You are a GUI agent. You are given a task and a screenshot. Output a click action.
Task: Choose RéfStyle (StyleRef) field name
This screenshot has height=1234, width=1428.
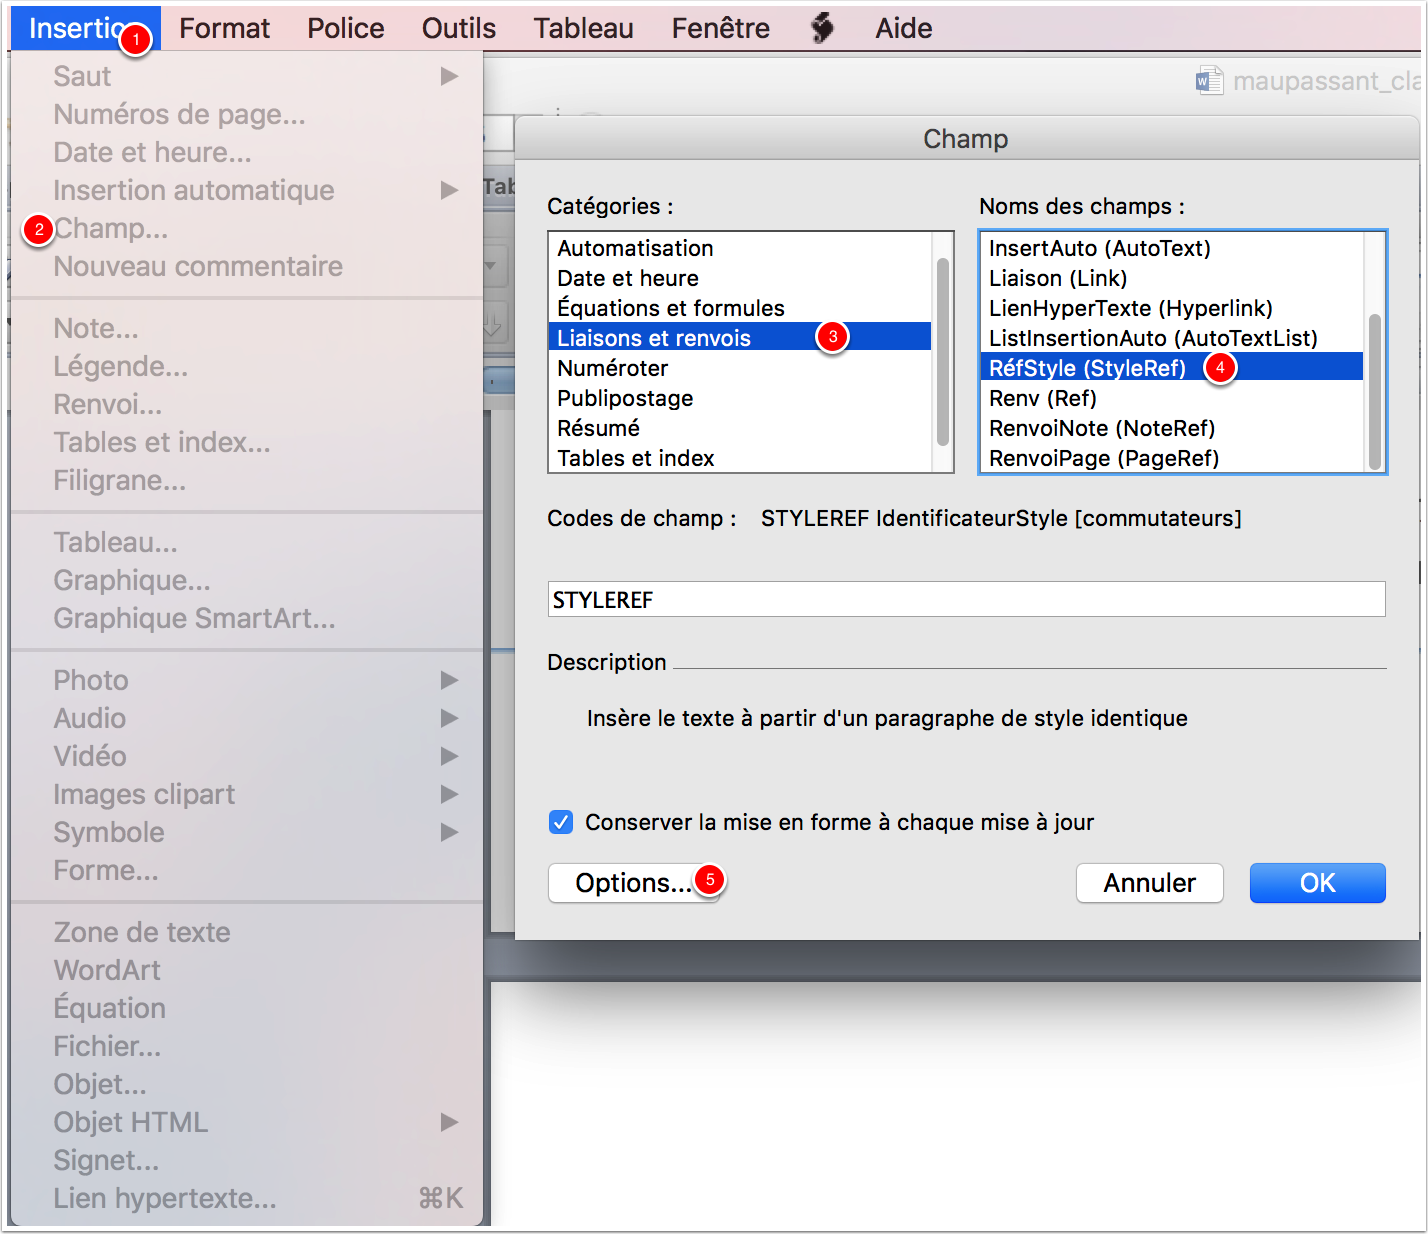pos(1087,368)
